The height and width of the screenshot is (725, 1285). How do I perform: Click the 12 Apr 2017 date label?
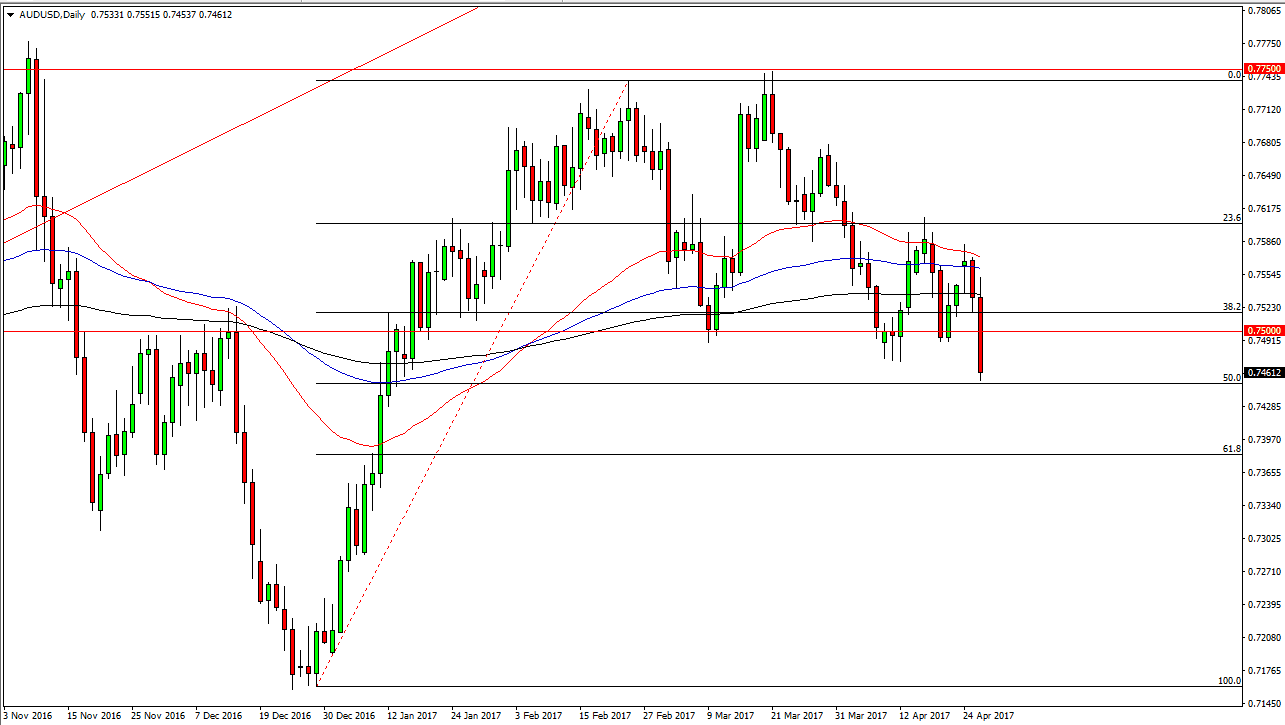(x=925, y=716)
